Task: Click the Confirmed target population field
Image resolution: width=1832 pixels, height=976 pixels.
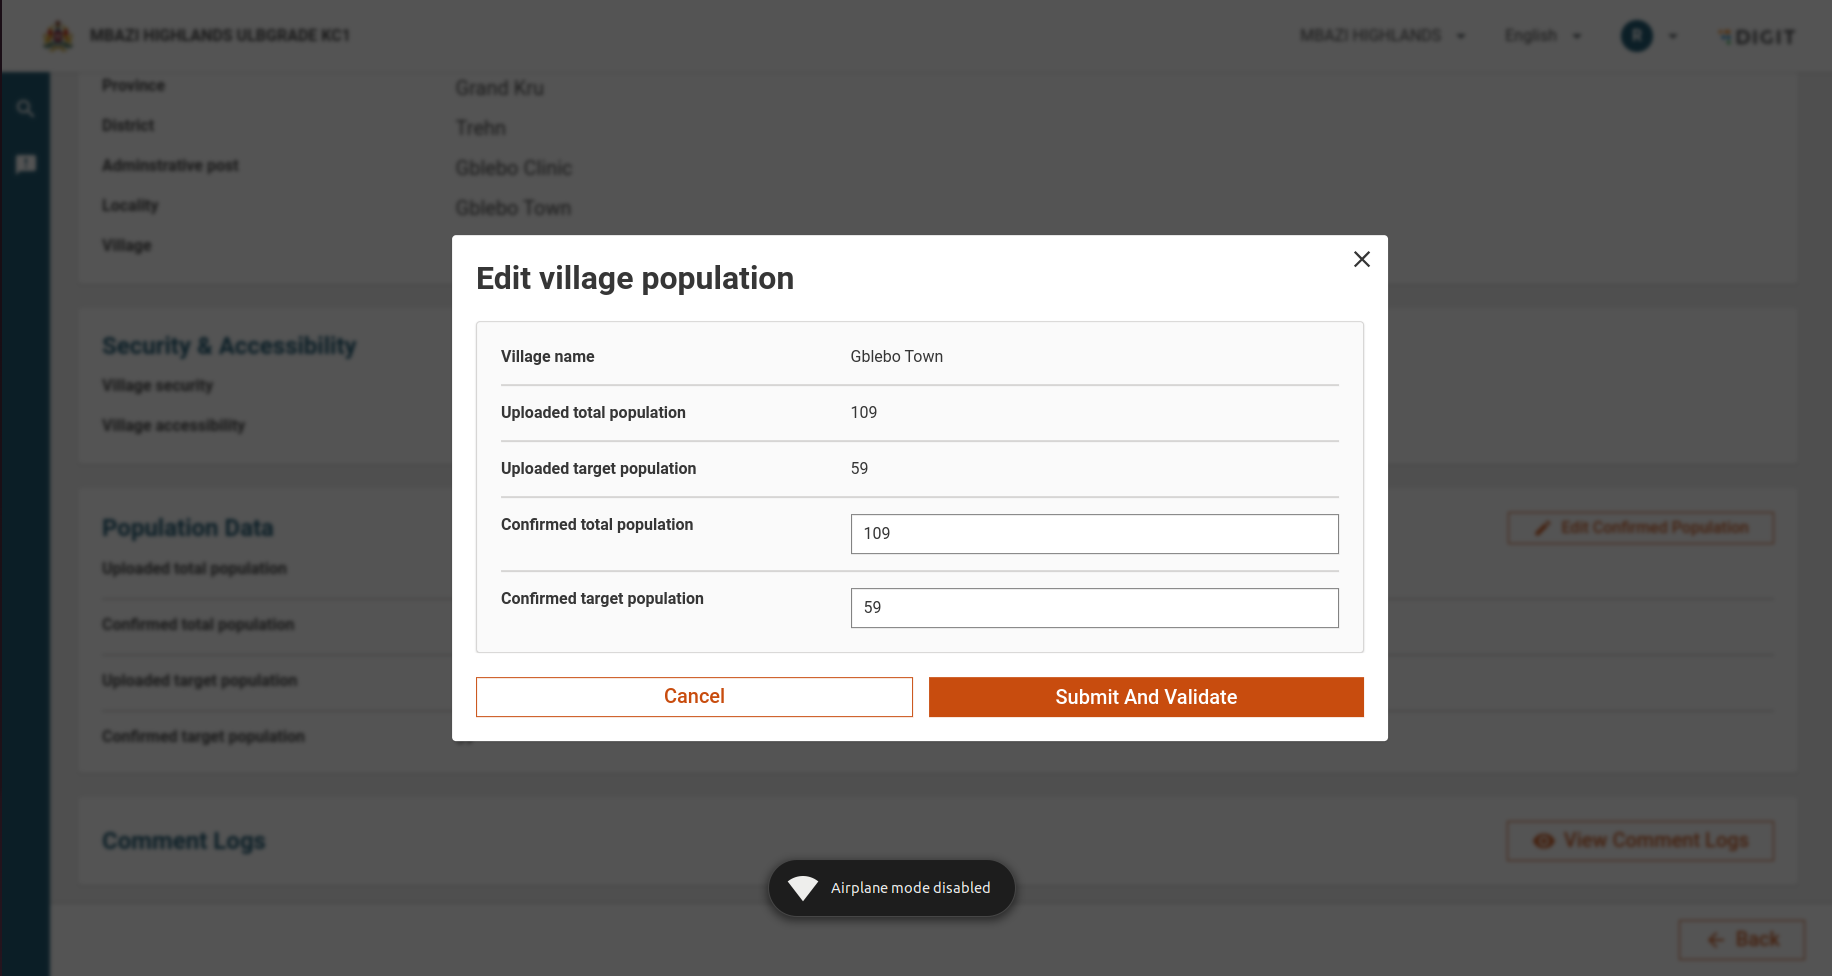Action: pos(1094,608)
